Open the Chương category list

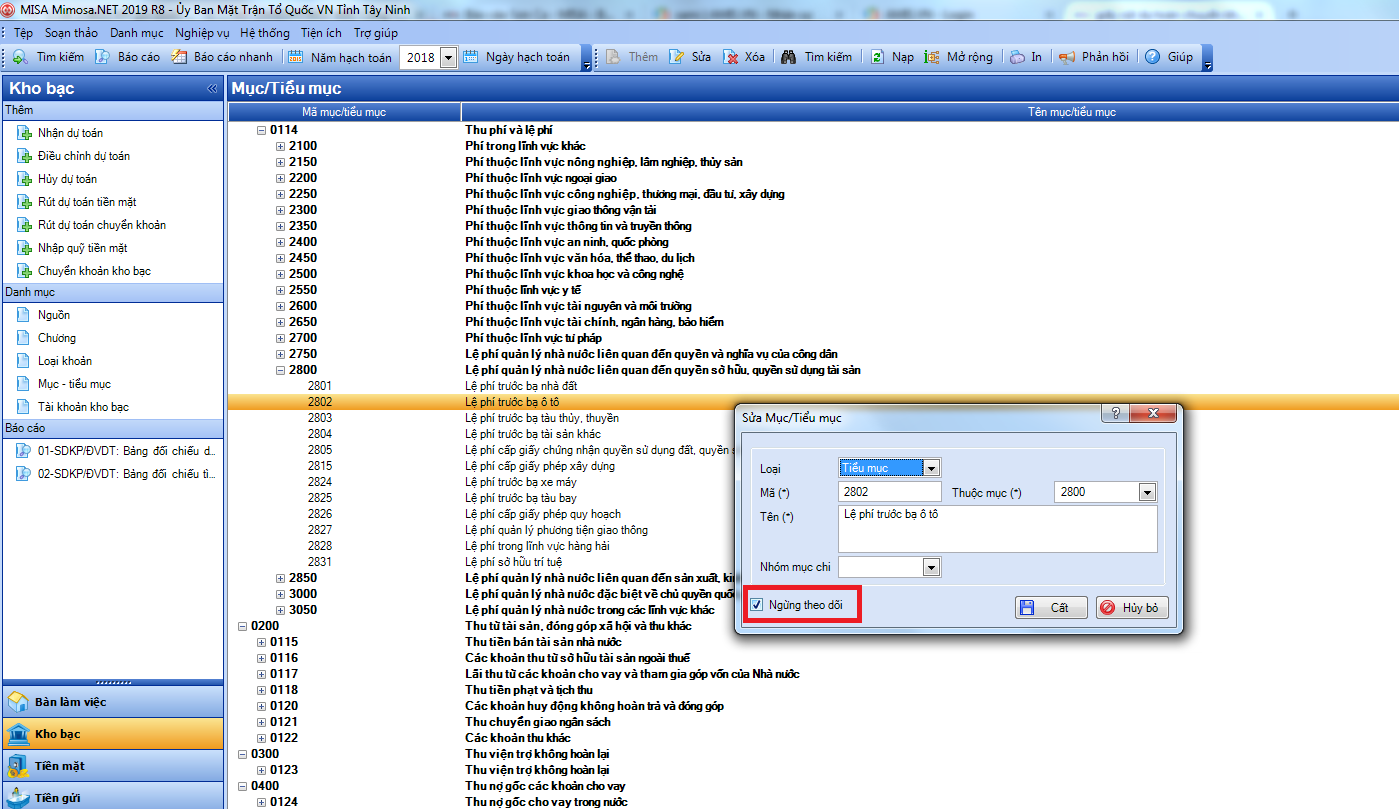pyautogui.click(x=57, y=338)
